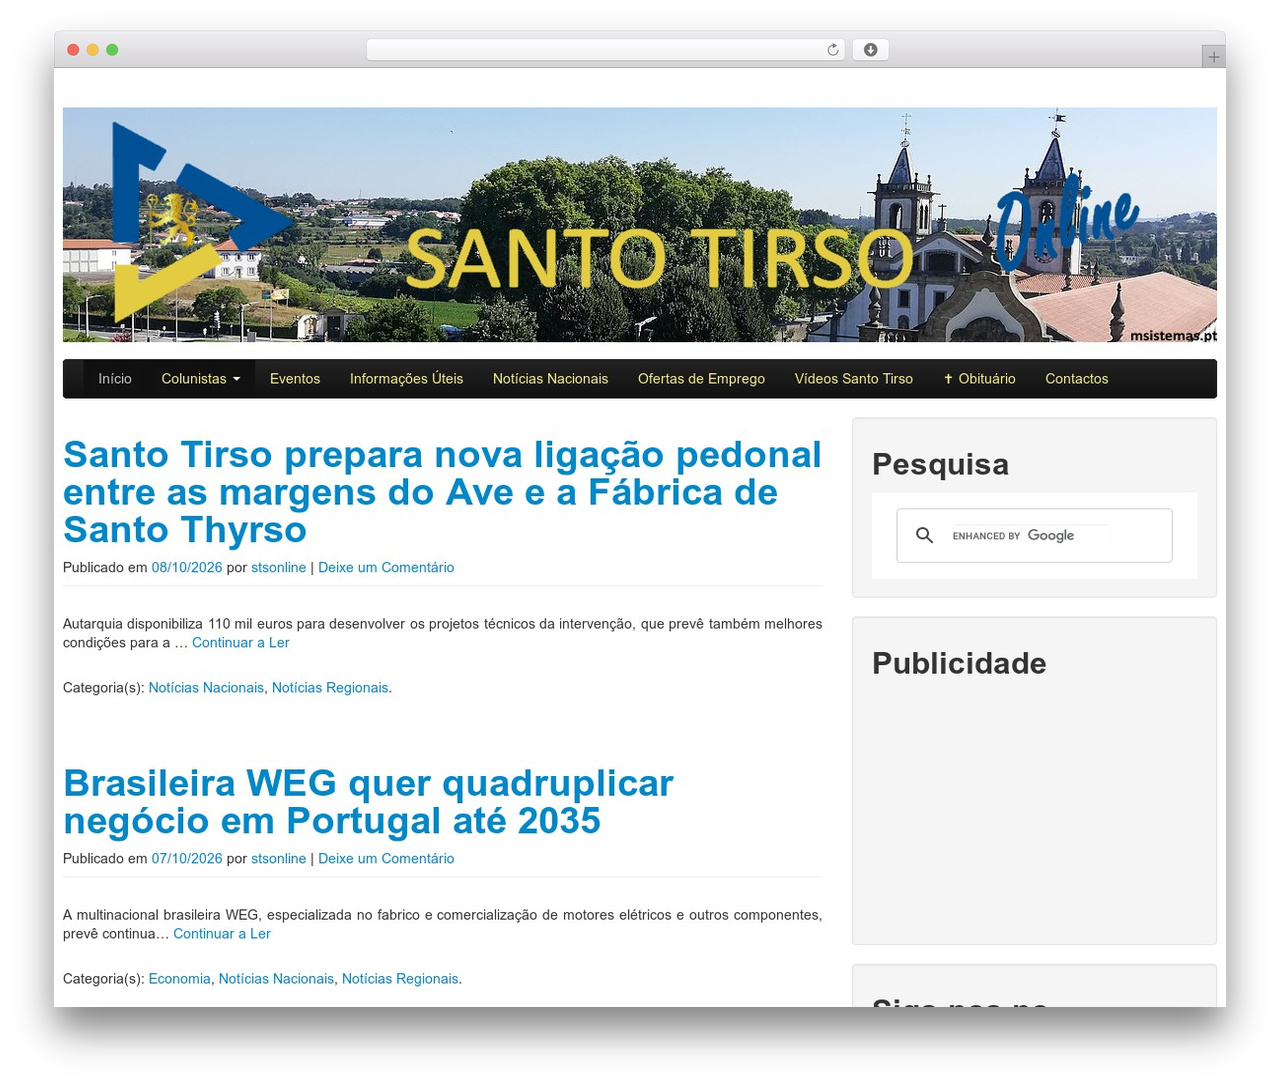Open the Brasileira WEG article headline
This screenshot has height=1084, width=1280.
[368, 802]
